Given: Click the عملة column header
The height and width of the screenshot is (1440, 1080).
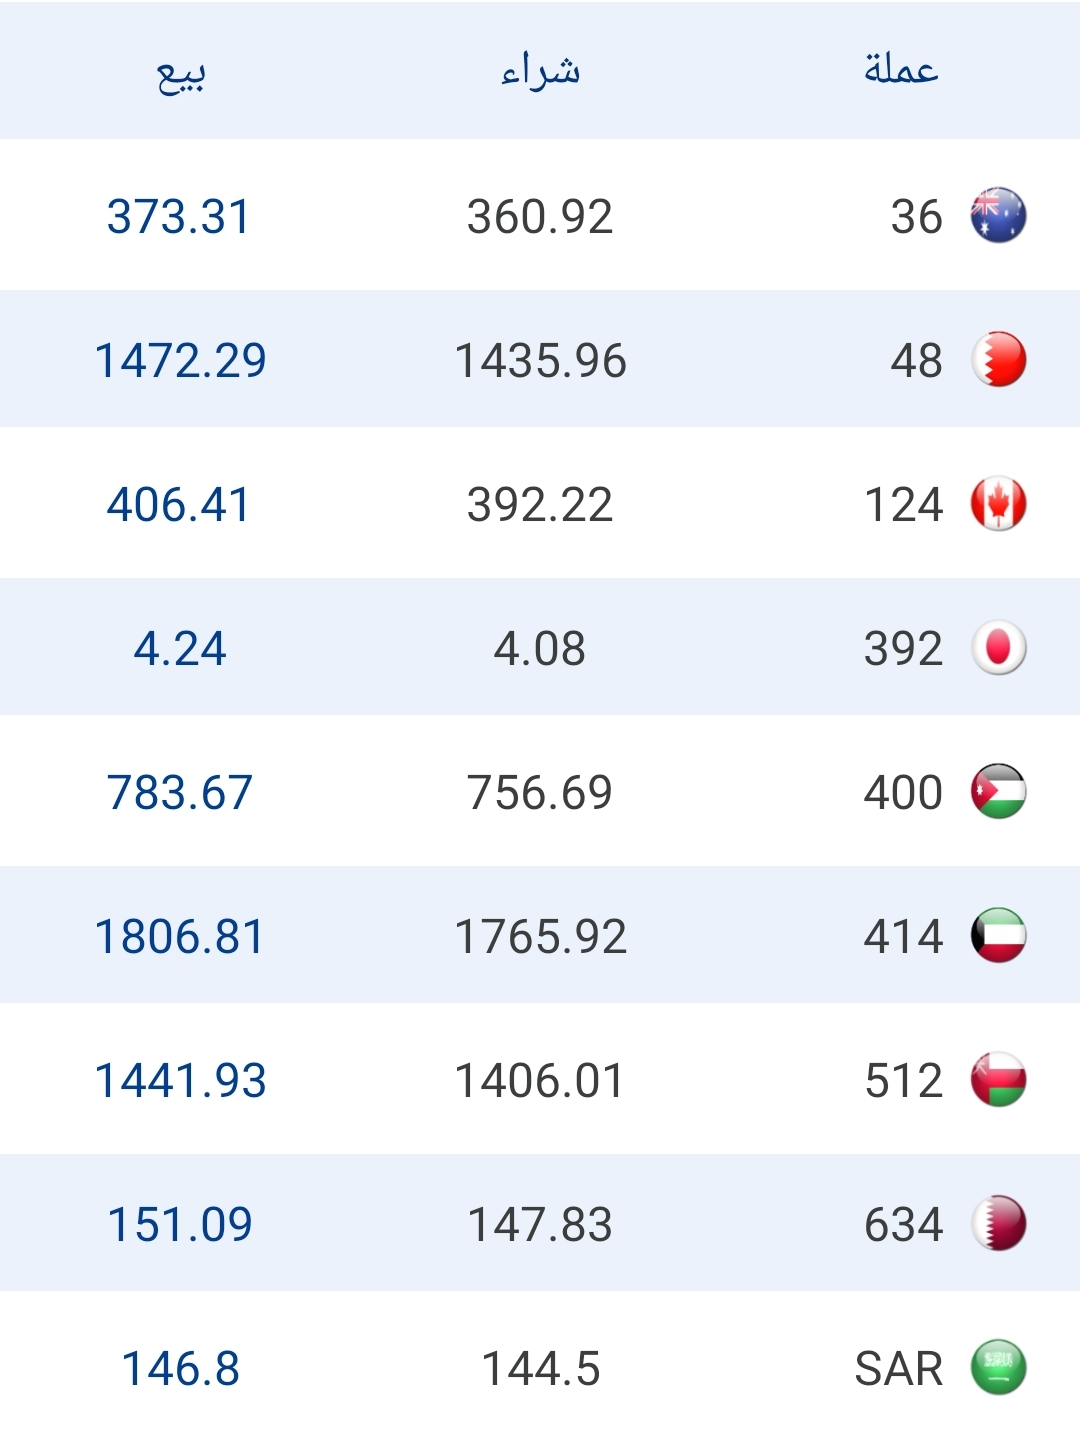Looking at the screenshot, I should click(x=901, y=70).
